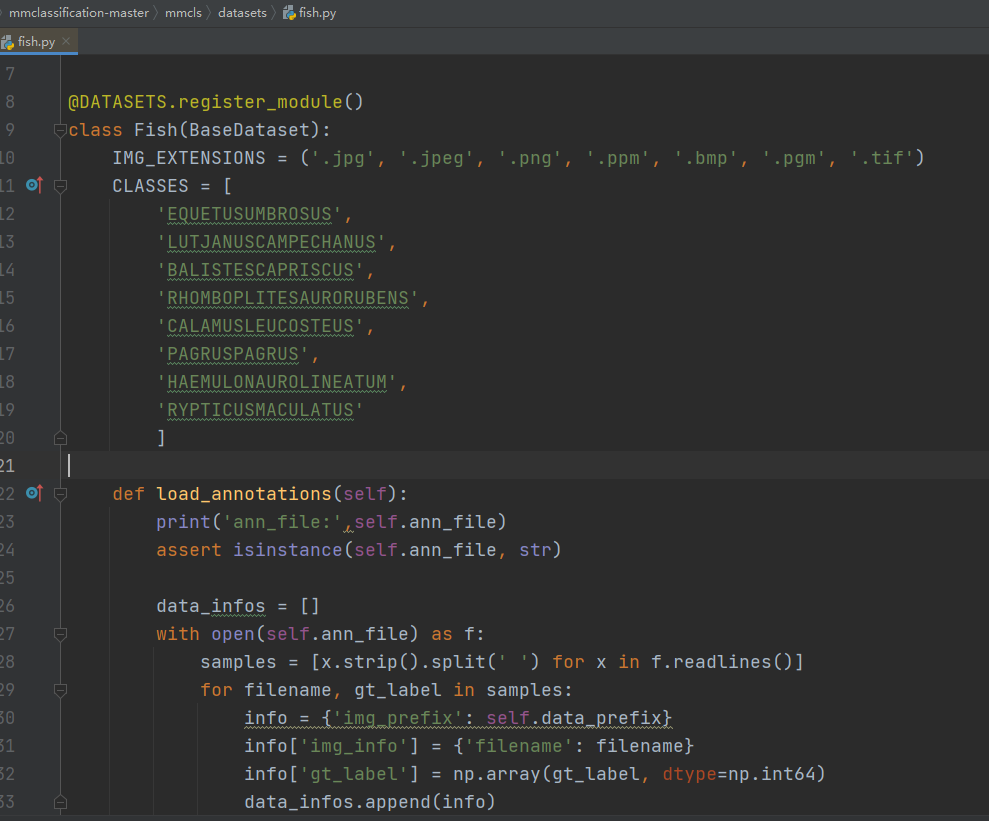Open mmcls folder in the breadcrumb
989x821 pixels.
(183, 13)
